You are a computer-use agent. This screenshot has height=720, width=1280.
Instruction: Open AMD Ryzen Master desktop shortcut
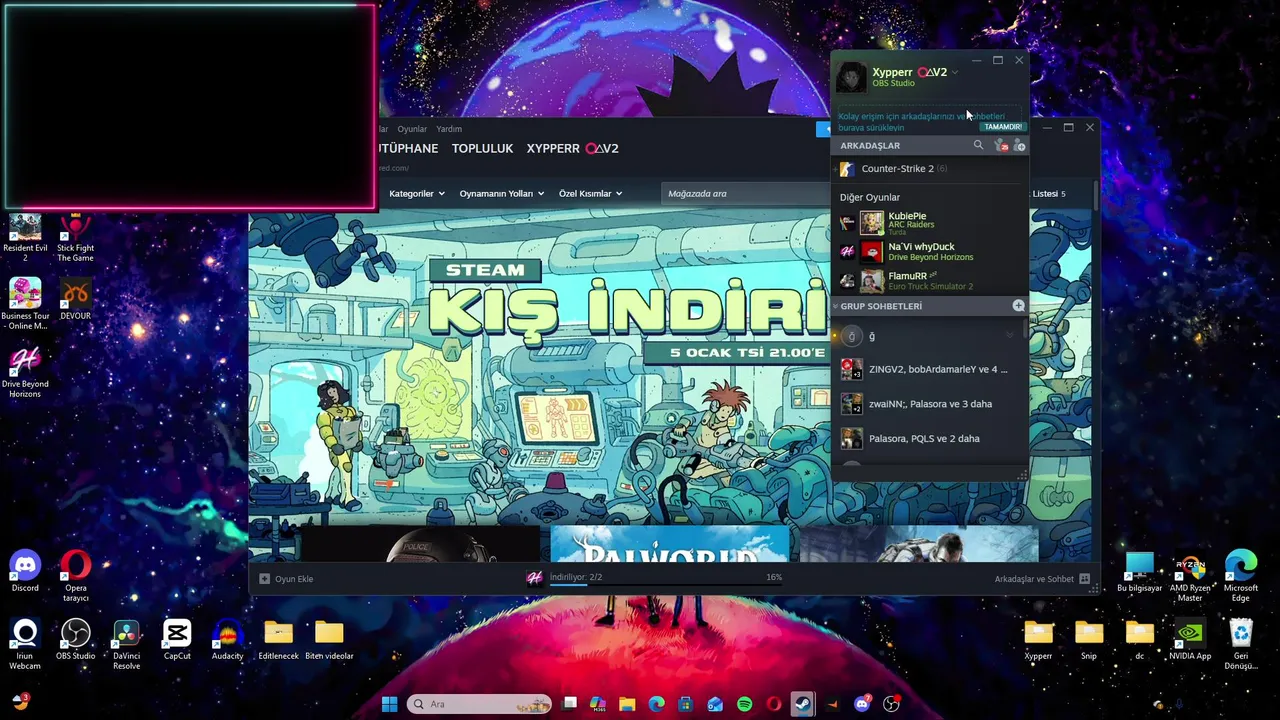(1190, 576)
